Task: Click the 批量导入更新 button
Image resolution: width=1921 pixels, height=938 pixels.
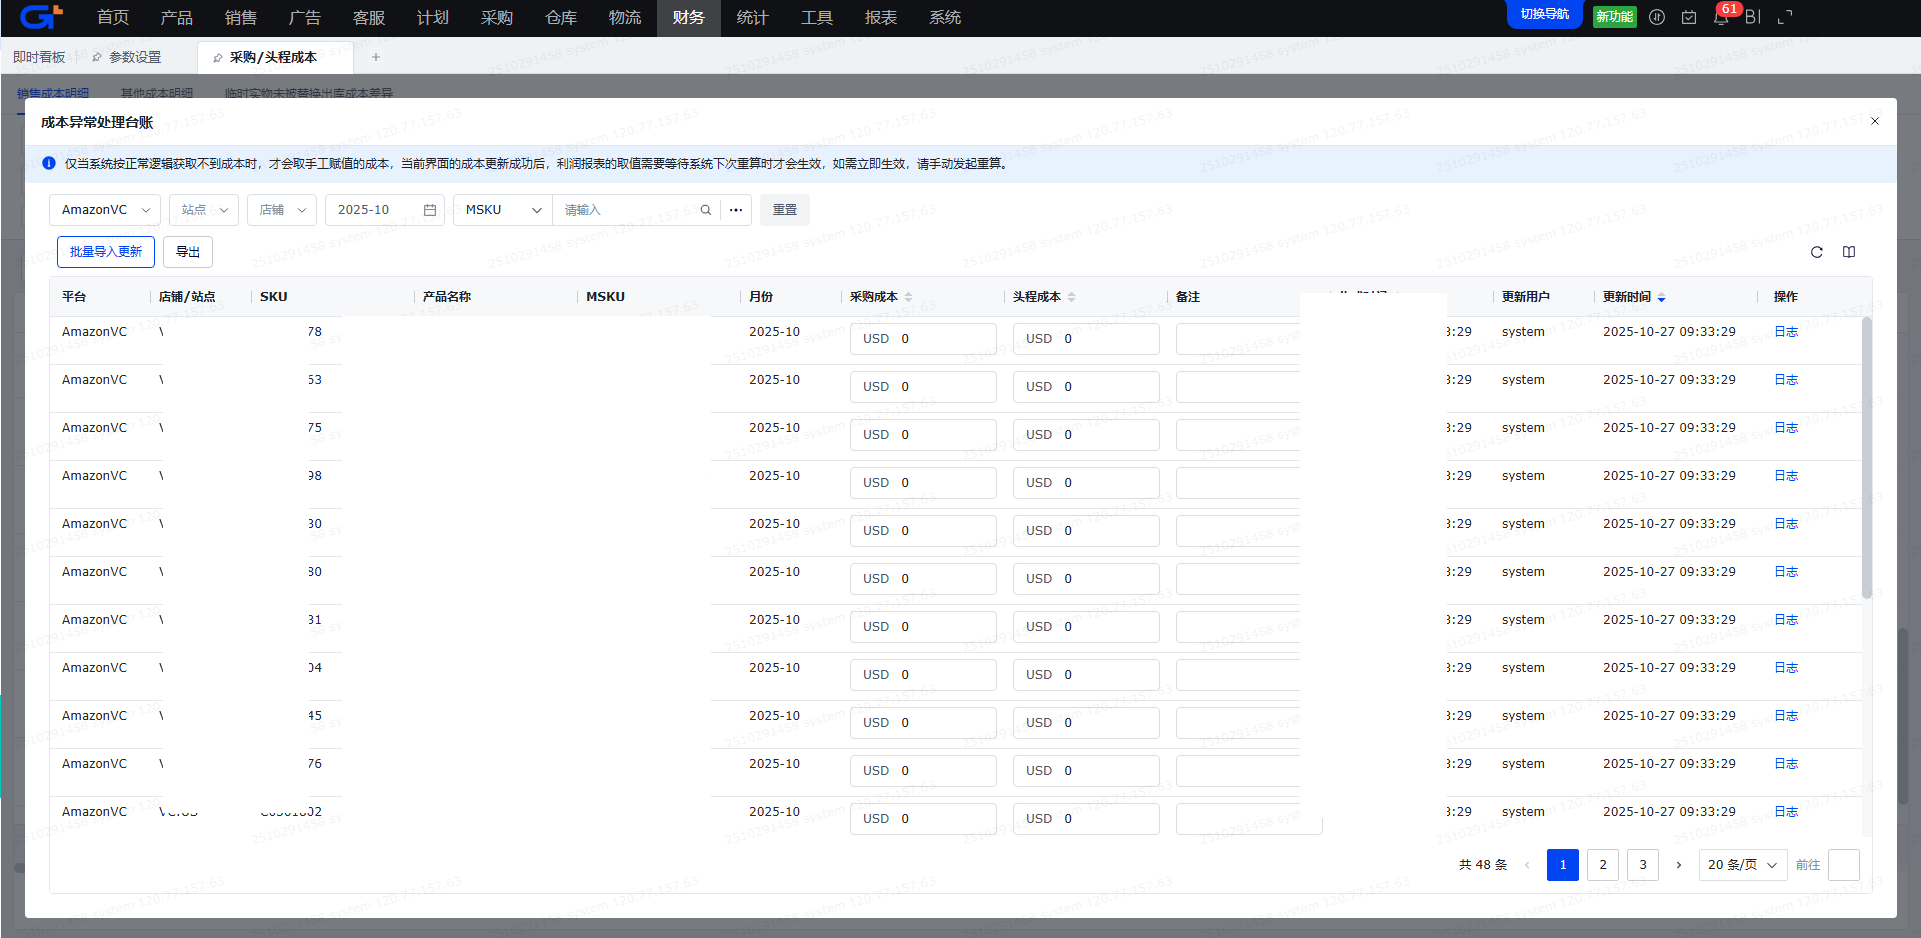Action: [106, 252]
